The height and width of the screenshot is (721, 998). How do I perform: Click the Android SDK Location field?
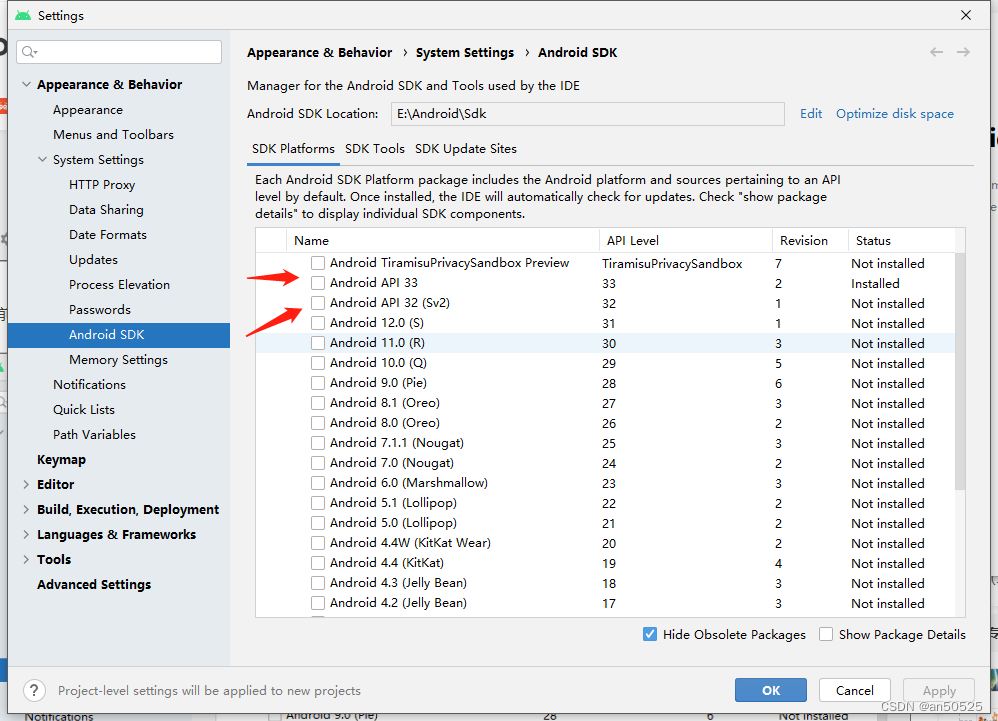587,114
